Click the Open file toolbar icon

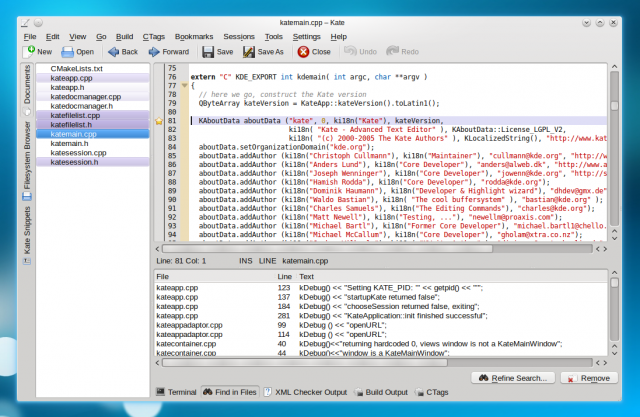click(68, 51)
